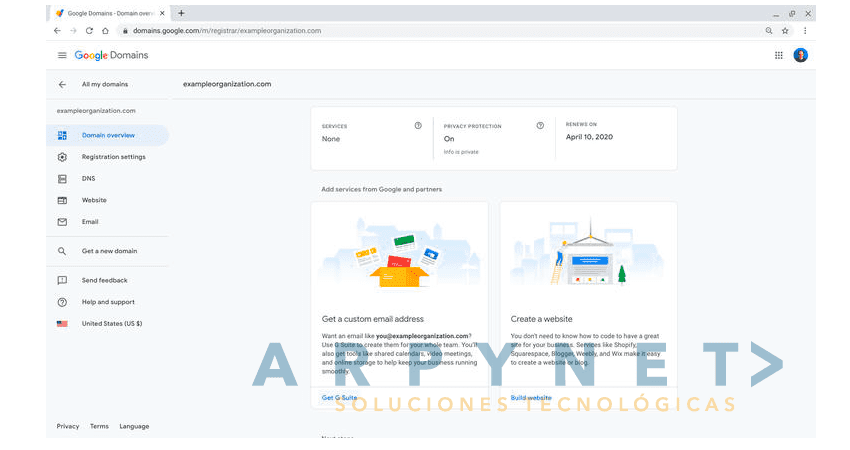Click the back arrow beside All my domains
Image resolution: width=850 pixels, height=450 pixels.
click(x=62, y=85)
